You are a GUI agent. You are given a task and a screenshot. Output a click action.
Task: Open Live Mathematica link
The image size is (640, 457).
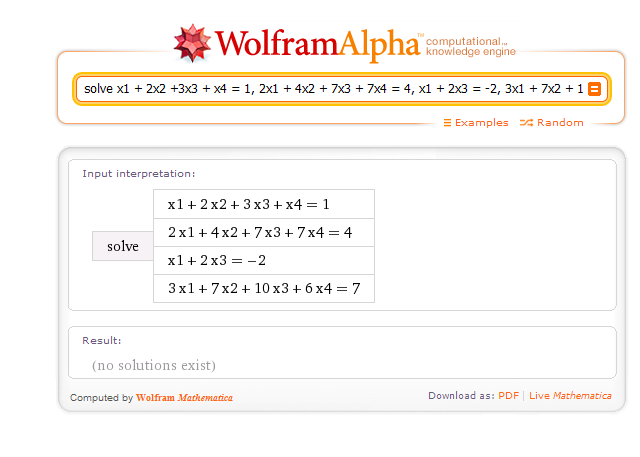(x=570, y=396)
